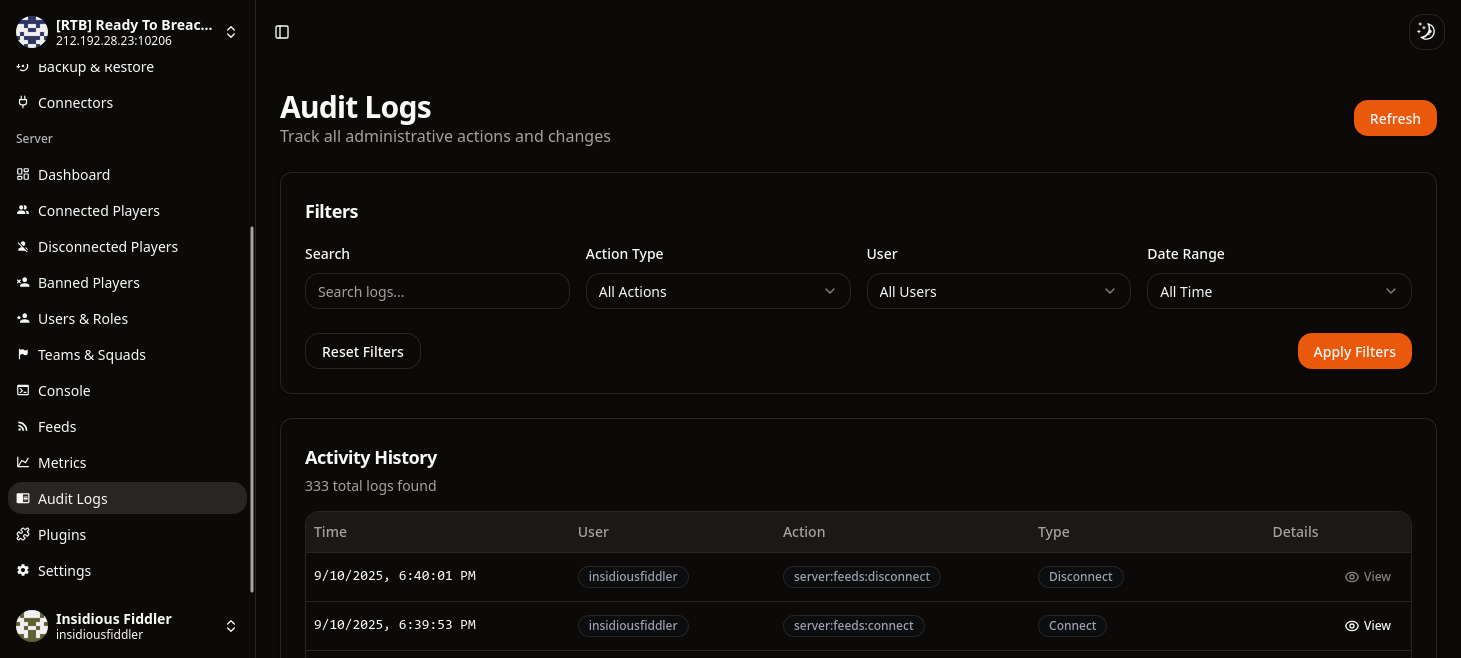Open the Action Type dropdown
Screen dimensions: 1461x658
717,291
